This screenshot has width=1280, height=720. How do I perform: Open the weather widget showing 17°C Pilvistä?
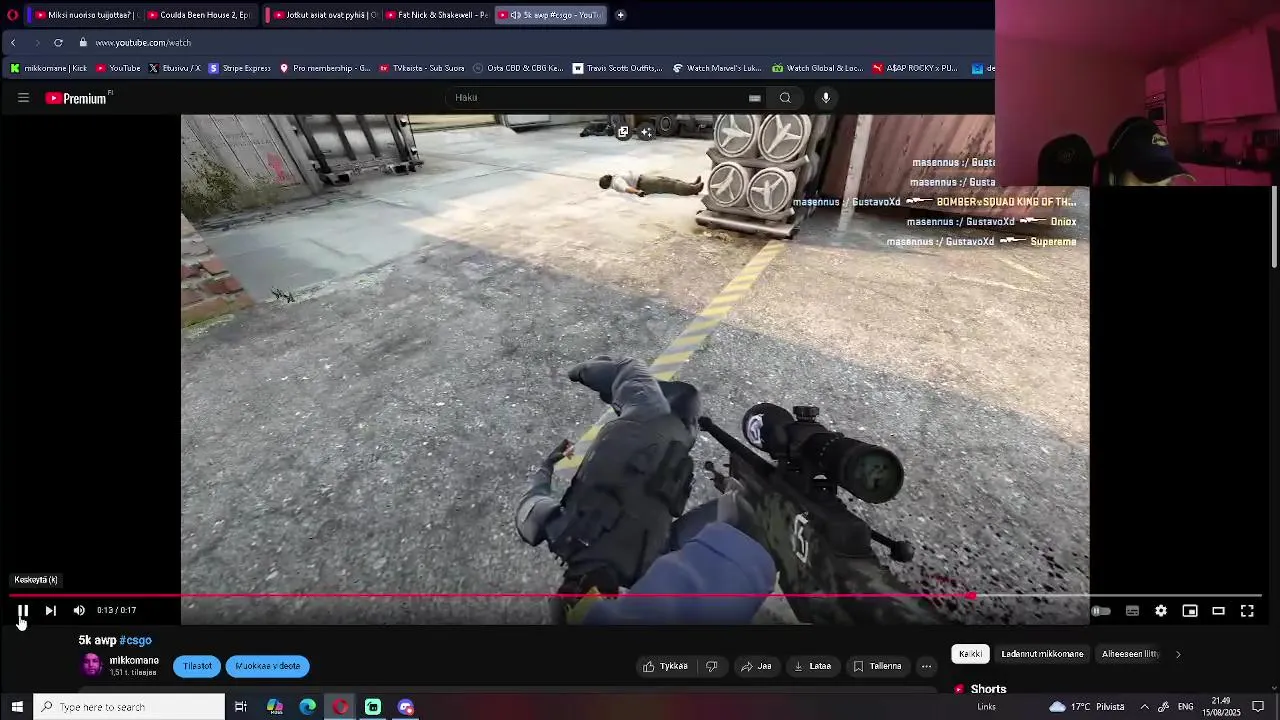pos(1086,707)
